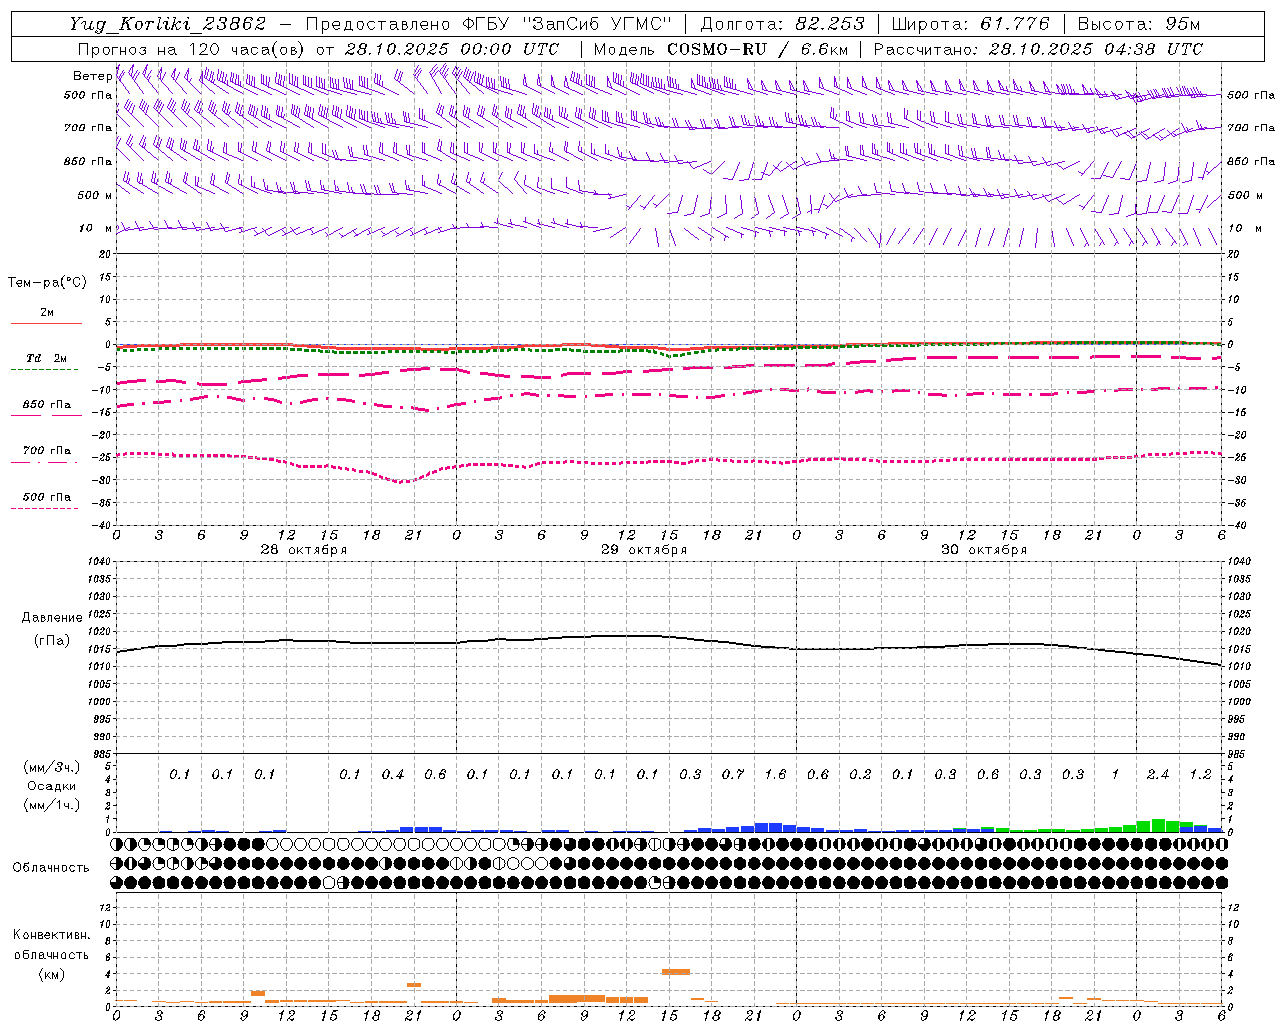Click the Облачность cloud cover label
This screenshot has width=1280, height=1024.
(51, 867)
